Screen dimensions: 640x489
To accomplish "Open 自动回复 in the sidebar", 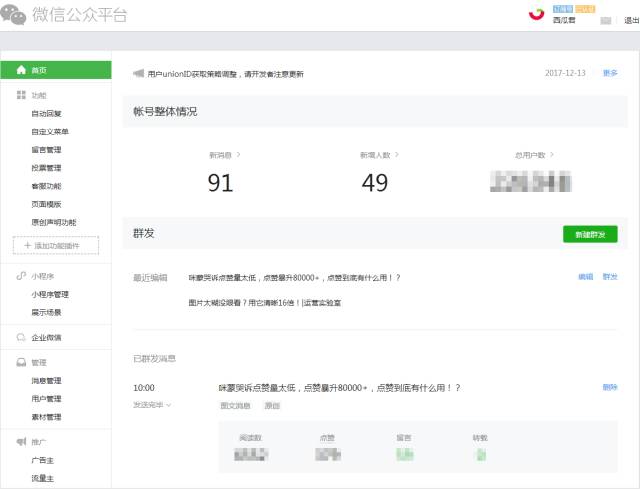I will click(x=46, y=113).
